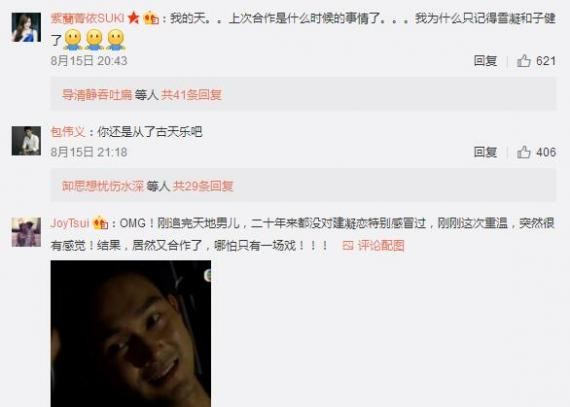Viewport: 570px width, 407px height.
Task: Like the comment with 406 likes
Action: [524, 152]
